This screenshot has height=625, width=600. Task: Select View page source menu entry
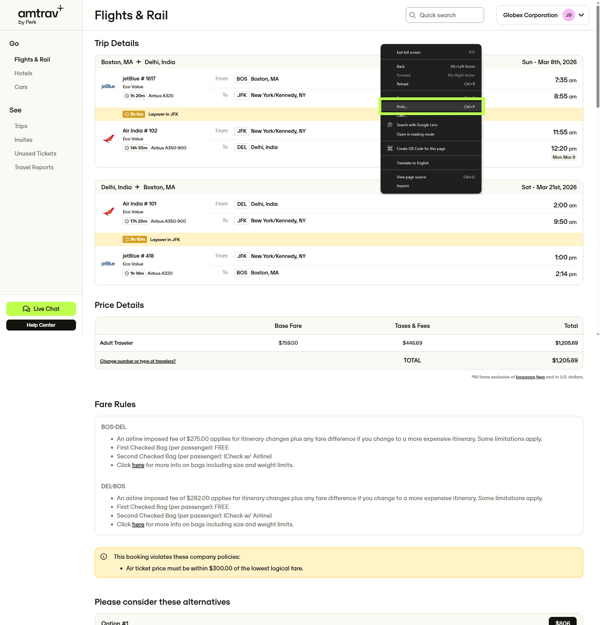point(412,177)
